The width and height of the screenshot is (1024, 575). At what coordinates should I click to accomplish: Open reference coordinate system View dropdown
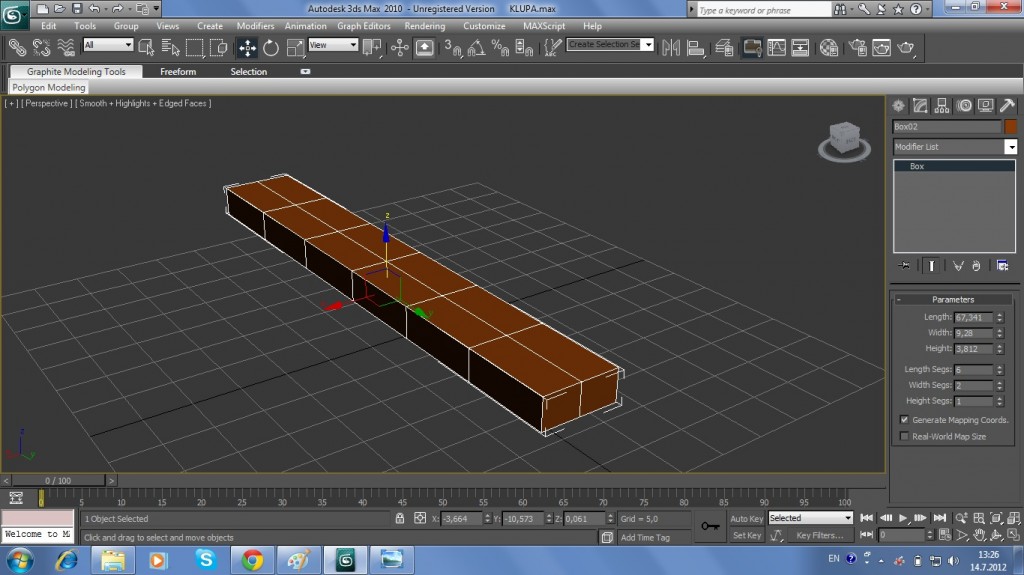click(x=333, y=44)
